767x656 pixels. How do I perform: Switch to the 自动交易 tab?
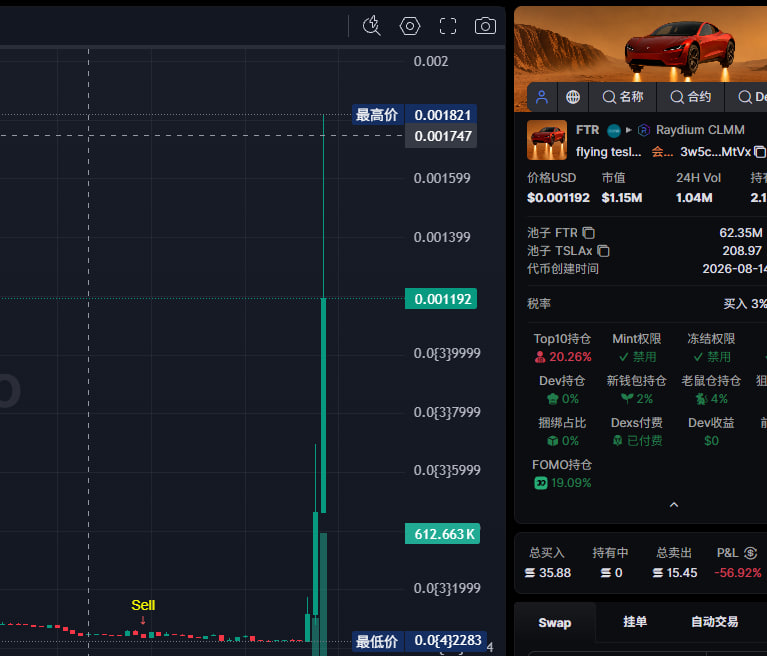pyautogui.click(x=714, y=622)
